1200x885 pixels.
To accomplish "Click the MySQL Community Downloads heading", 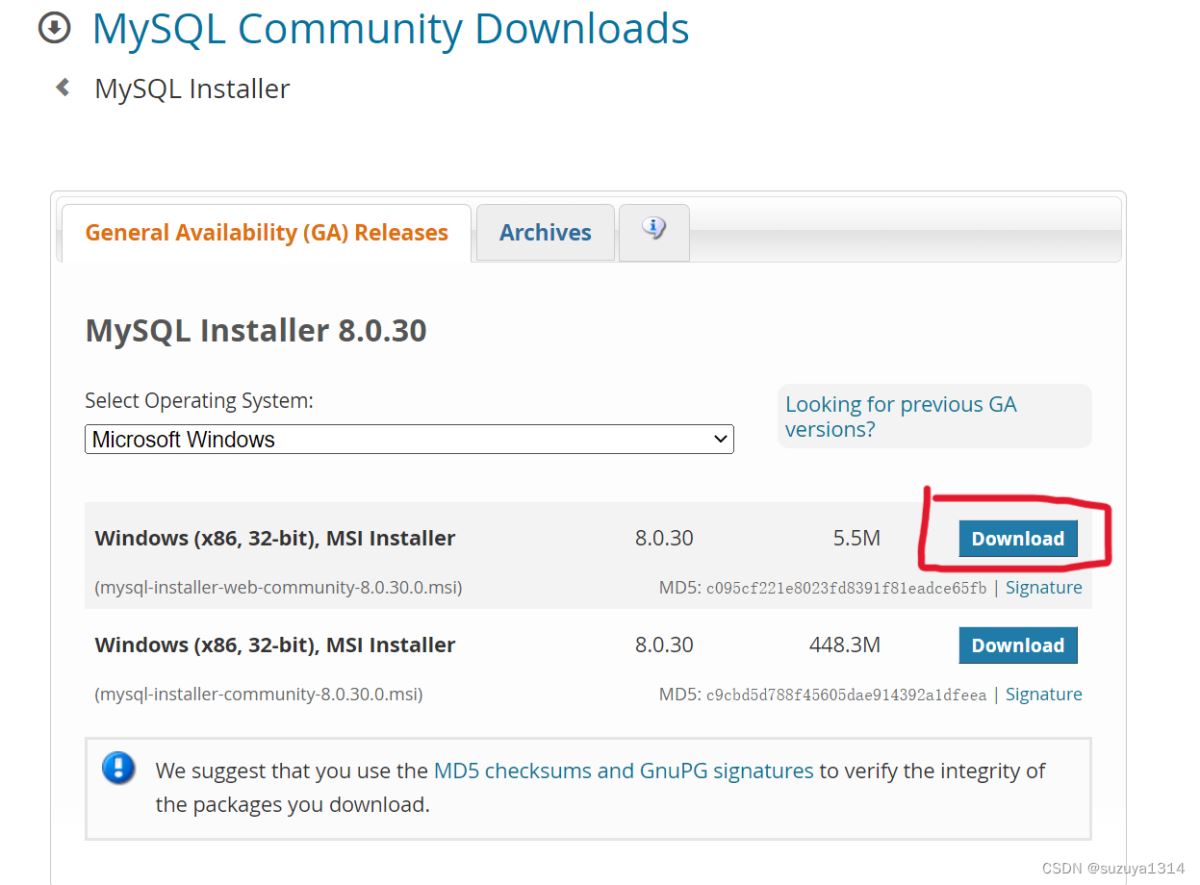I will (389, 28).
